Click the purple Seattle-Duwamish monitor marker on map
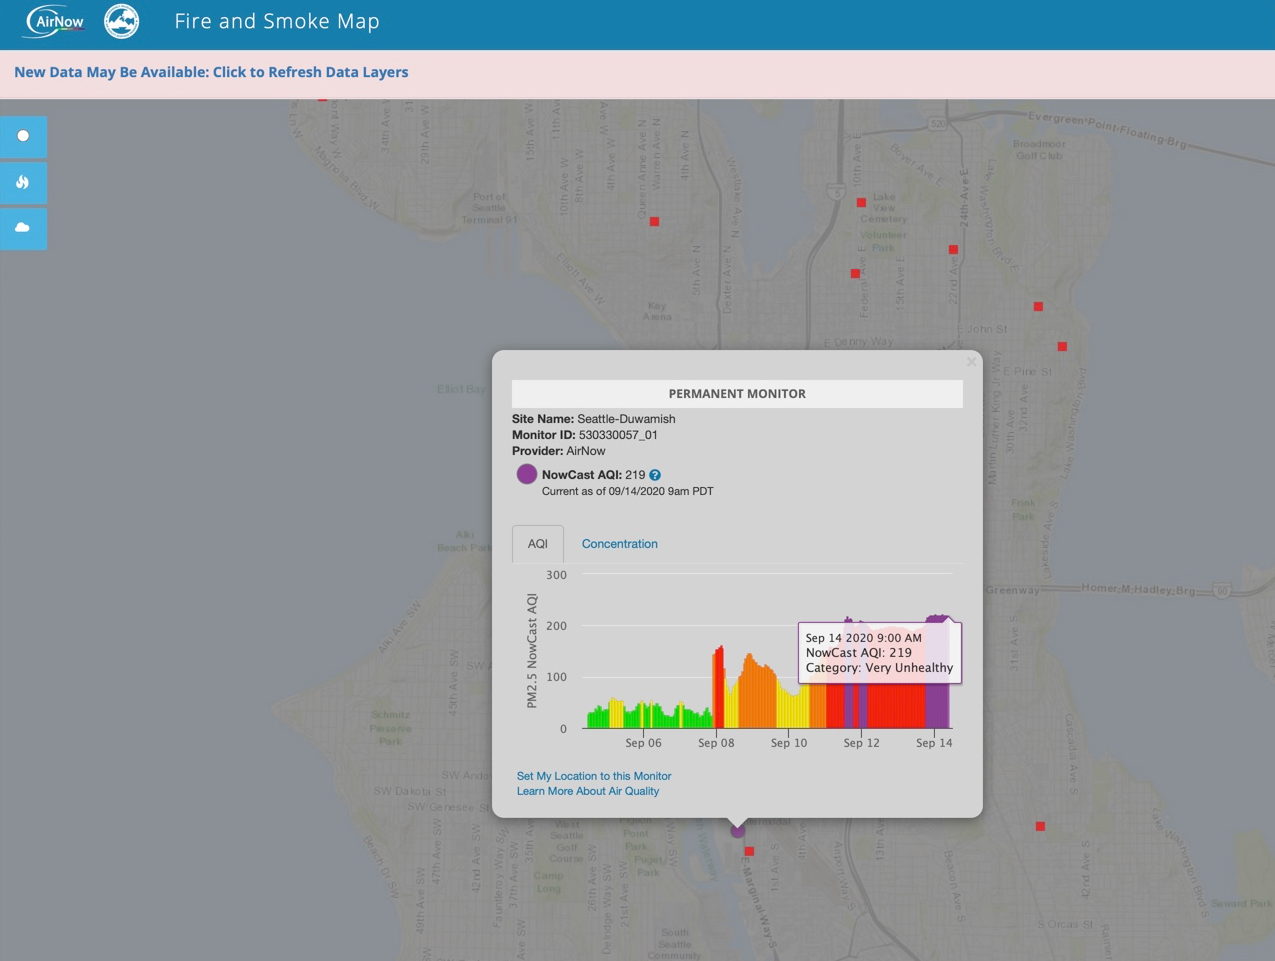This screenshot has height=961, width=1275. (x=738, y=831)
